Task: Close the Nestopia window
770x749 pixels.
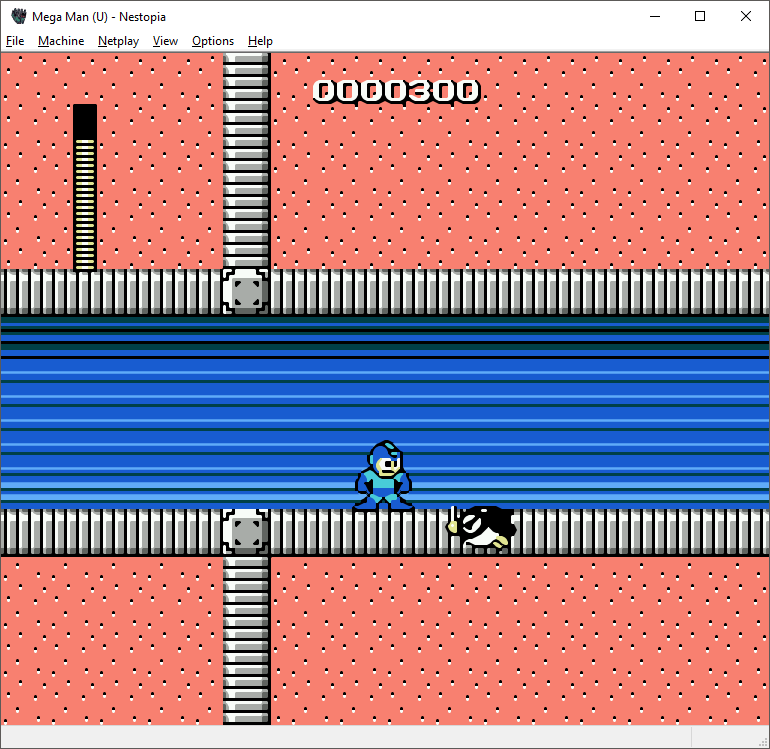Action: tap(745, 16)
